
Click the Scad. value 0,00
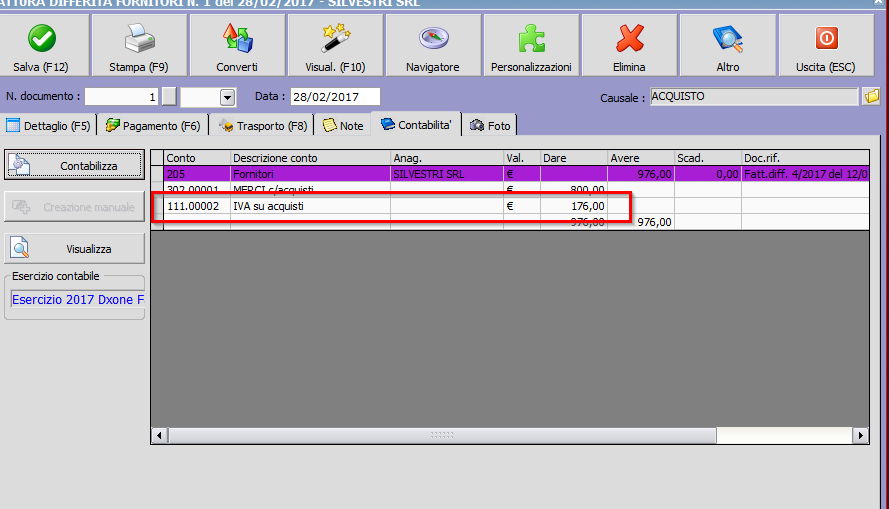coord(708,174)
